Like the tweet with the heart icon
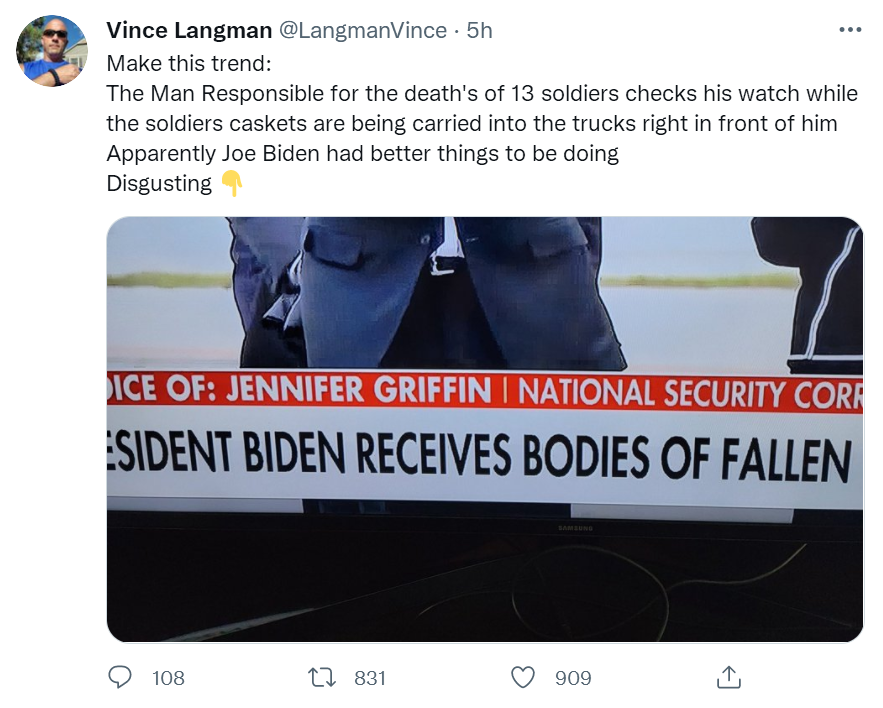The image size is (883, 708). coord(523,678)
